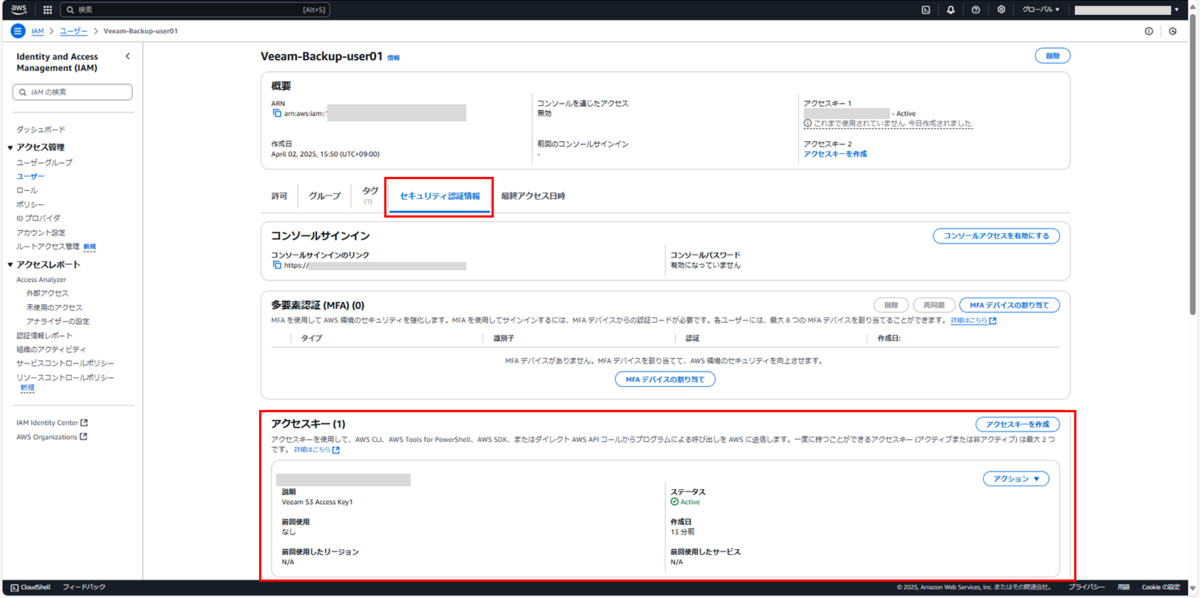The width and height of the screenshot is (1200, 598).
Task: Open サービスコントロールポリシー in sidebar
Action: click(x=65, y=363)
